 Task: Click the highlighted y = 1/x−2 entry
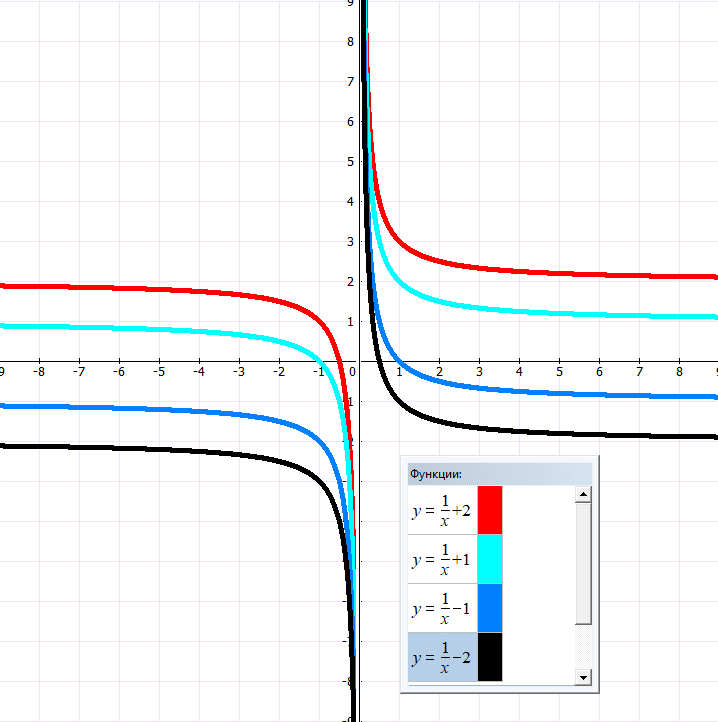click(x=441, y=657)
